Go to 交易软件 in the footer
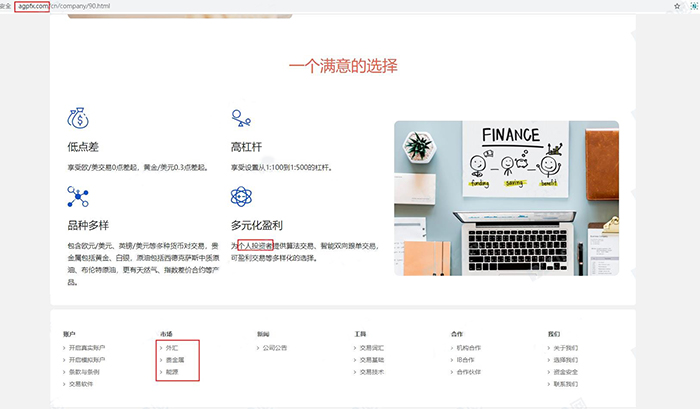700x409 pixels. tap(82, 384)
